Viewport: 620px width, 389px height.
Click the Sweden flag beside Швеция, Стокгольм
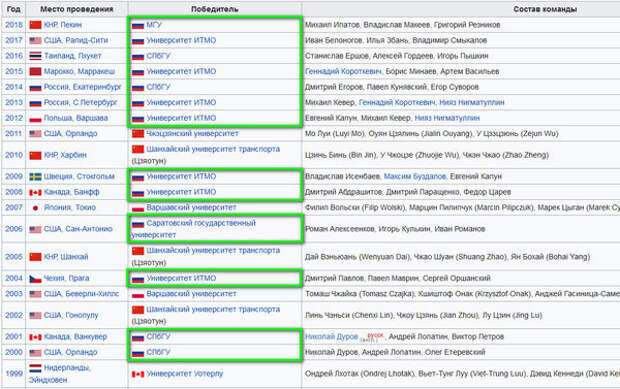click(x=35, y=177)
